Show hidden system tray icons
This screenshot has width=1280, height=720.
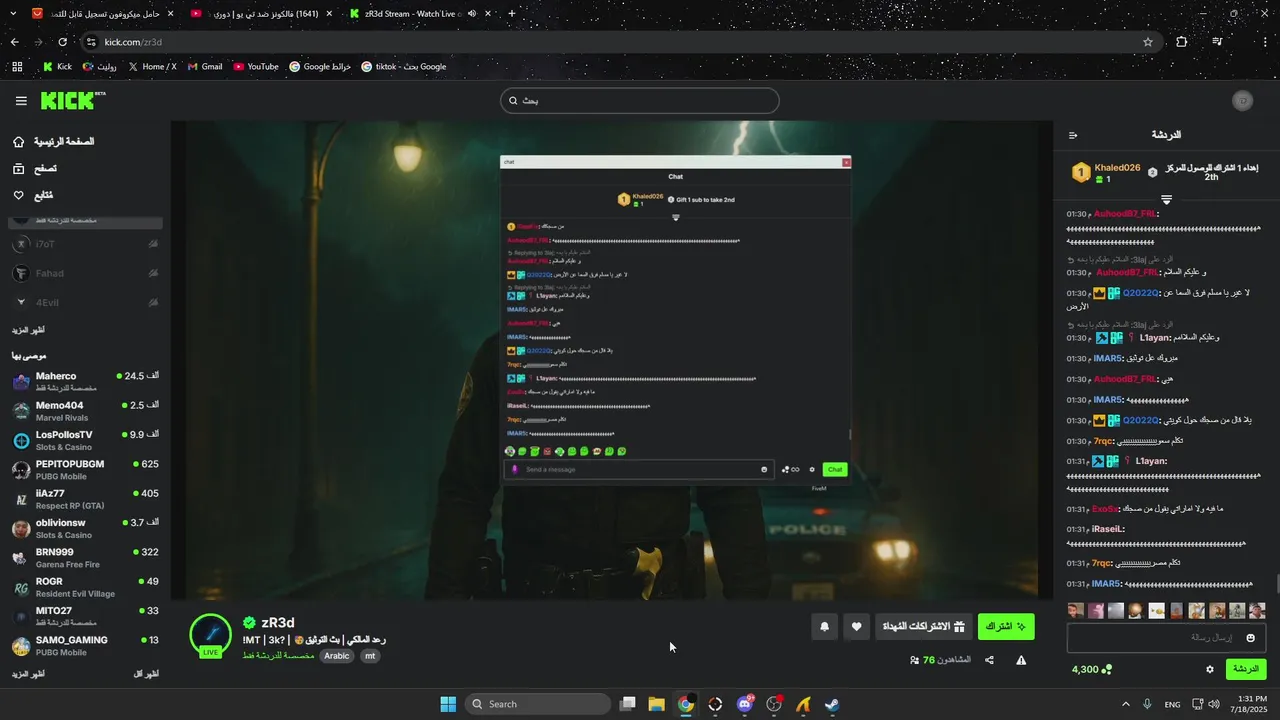pyautogui.click(x=1125, y=704)
